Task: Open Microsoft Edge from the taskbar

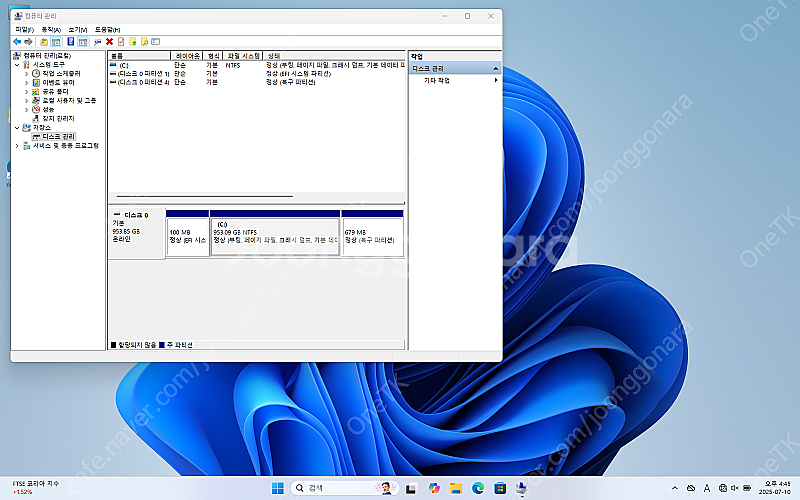Action: point(478,488)
